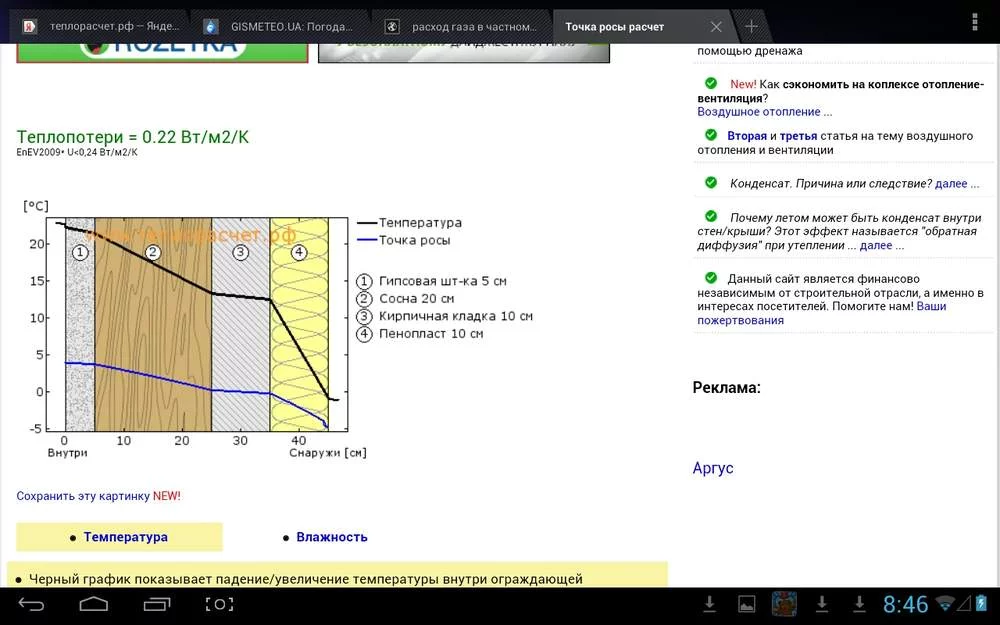The image size is (1000, 625).
Task: Click the layer 2 circle marker in the pine section
Action: [152, 253]
